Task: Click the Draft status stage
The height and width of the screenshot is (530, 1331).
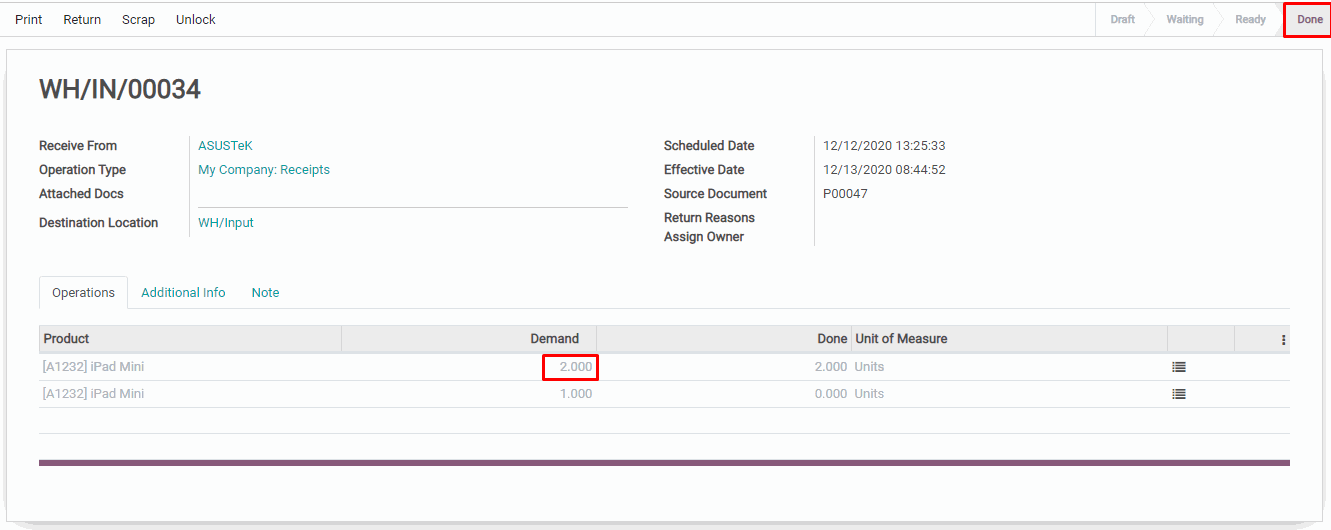Action: coord(1122,19)
